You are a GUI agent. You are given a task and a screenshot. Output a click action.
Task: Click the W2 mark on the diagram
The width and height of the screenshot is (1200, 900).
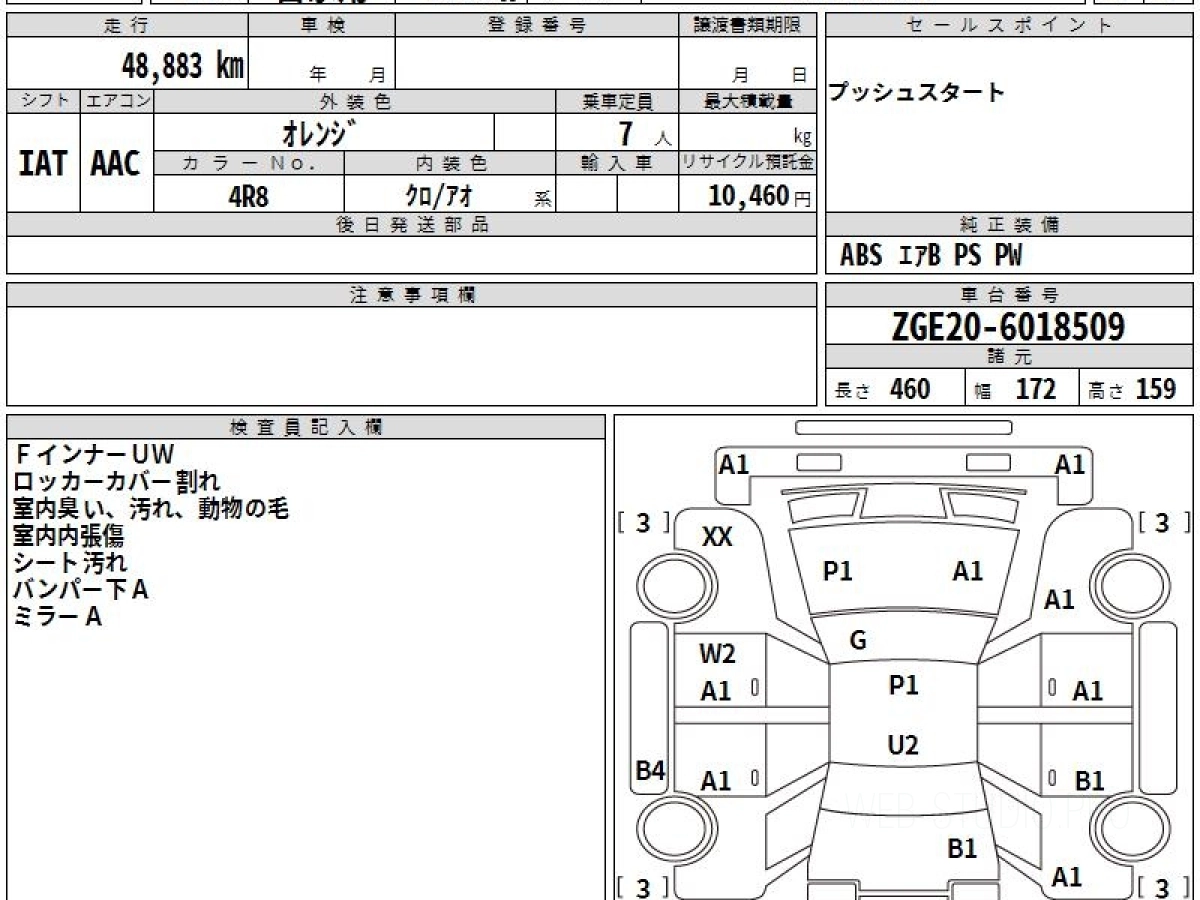pyautogui.click(x=717, y=655)
